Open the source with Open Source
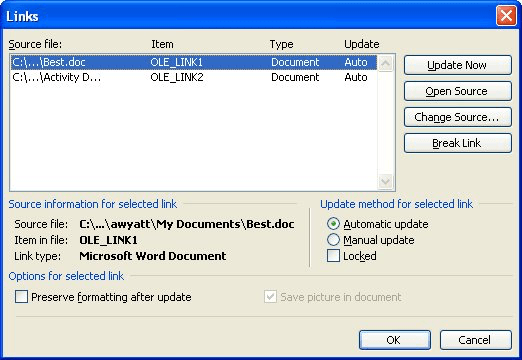Image resolution: width=522 pixels, height=360 pixels. click(458, 91)
